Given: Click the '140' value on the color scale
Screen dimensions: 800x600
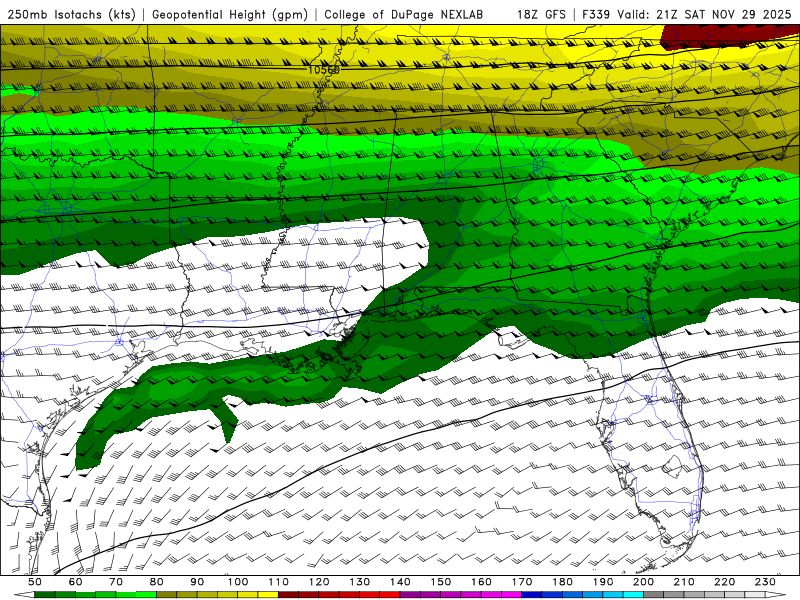Looking at the screenshot, I should [400, 582].
